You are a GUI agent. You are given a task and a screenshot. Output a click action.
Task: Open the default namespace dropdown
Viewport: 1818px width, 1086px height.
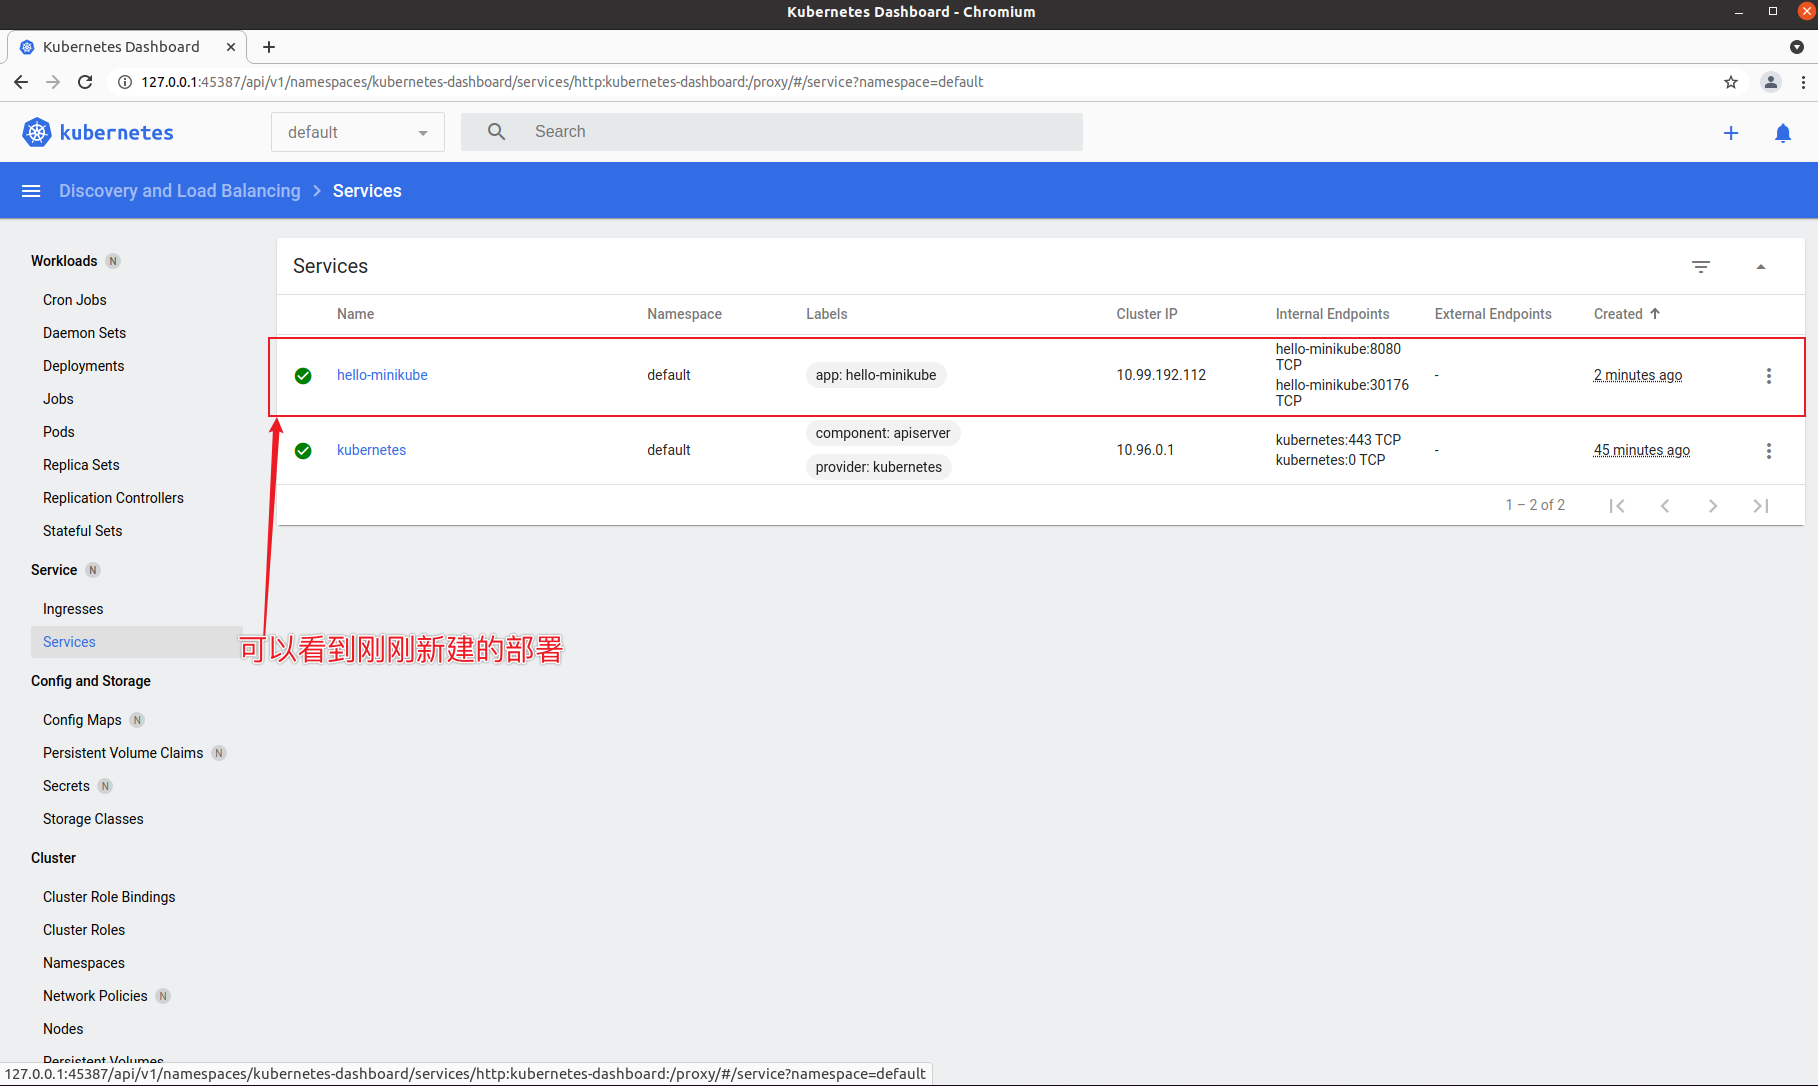click(358, 132)
